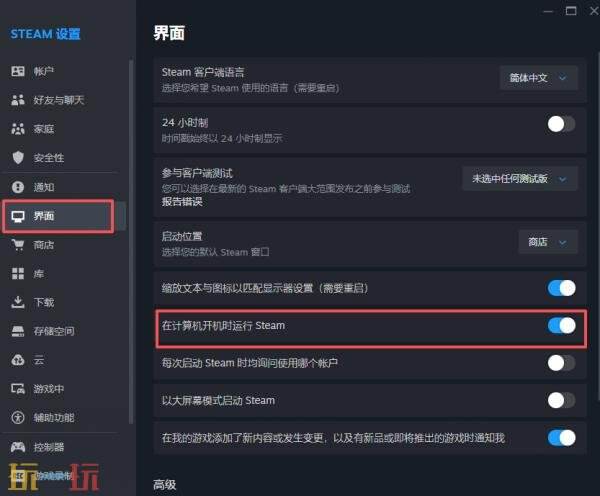Image resolution: width=600 pixels, height=496 pixels.
Task: Click the 云 cloud icon
Action: 18,360
